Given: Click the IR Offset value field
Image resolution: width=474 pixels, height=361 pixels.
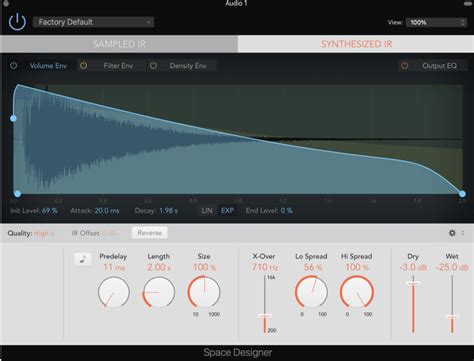Looking at the screenshot, I should [110, 233].
